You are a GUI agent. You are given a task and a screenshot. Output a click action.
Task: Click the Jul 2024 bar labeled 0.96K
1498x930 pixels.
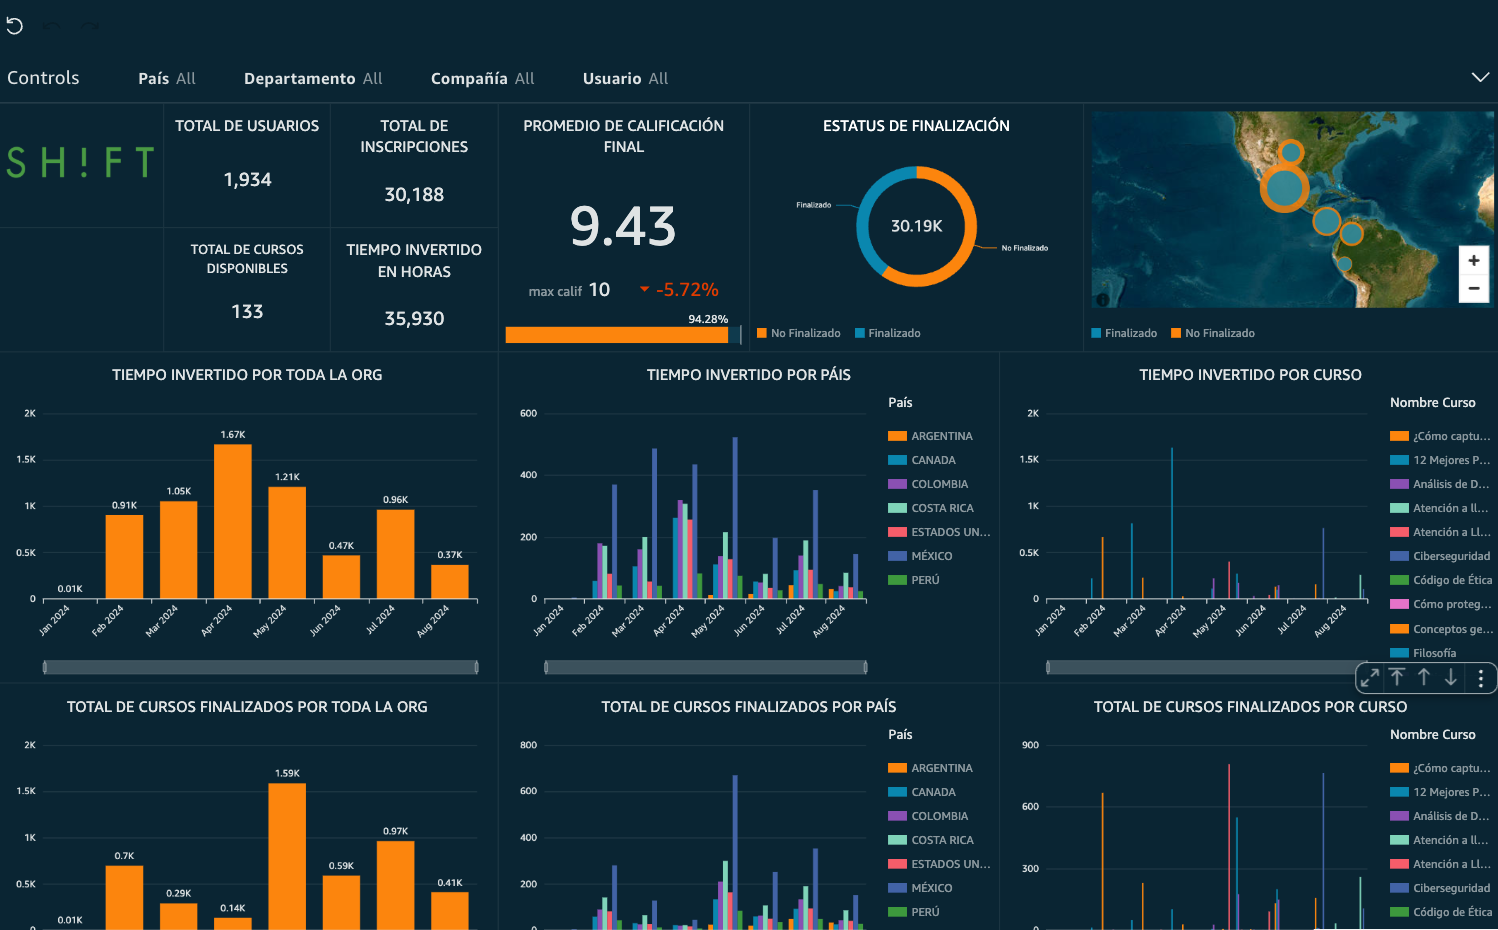[396, 554]
